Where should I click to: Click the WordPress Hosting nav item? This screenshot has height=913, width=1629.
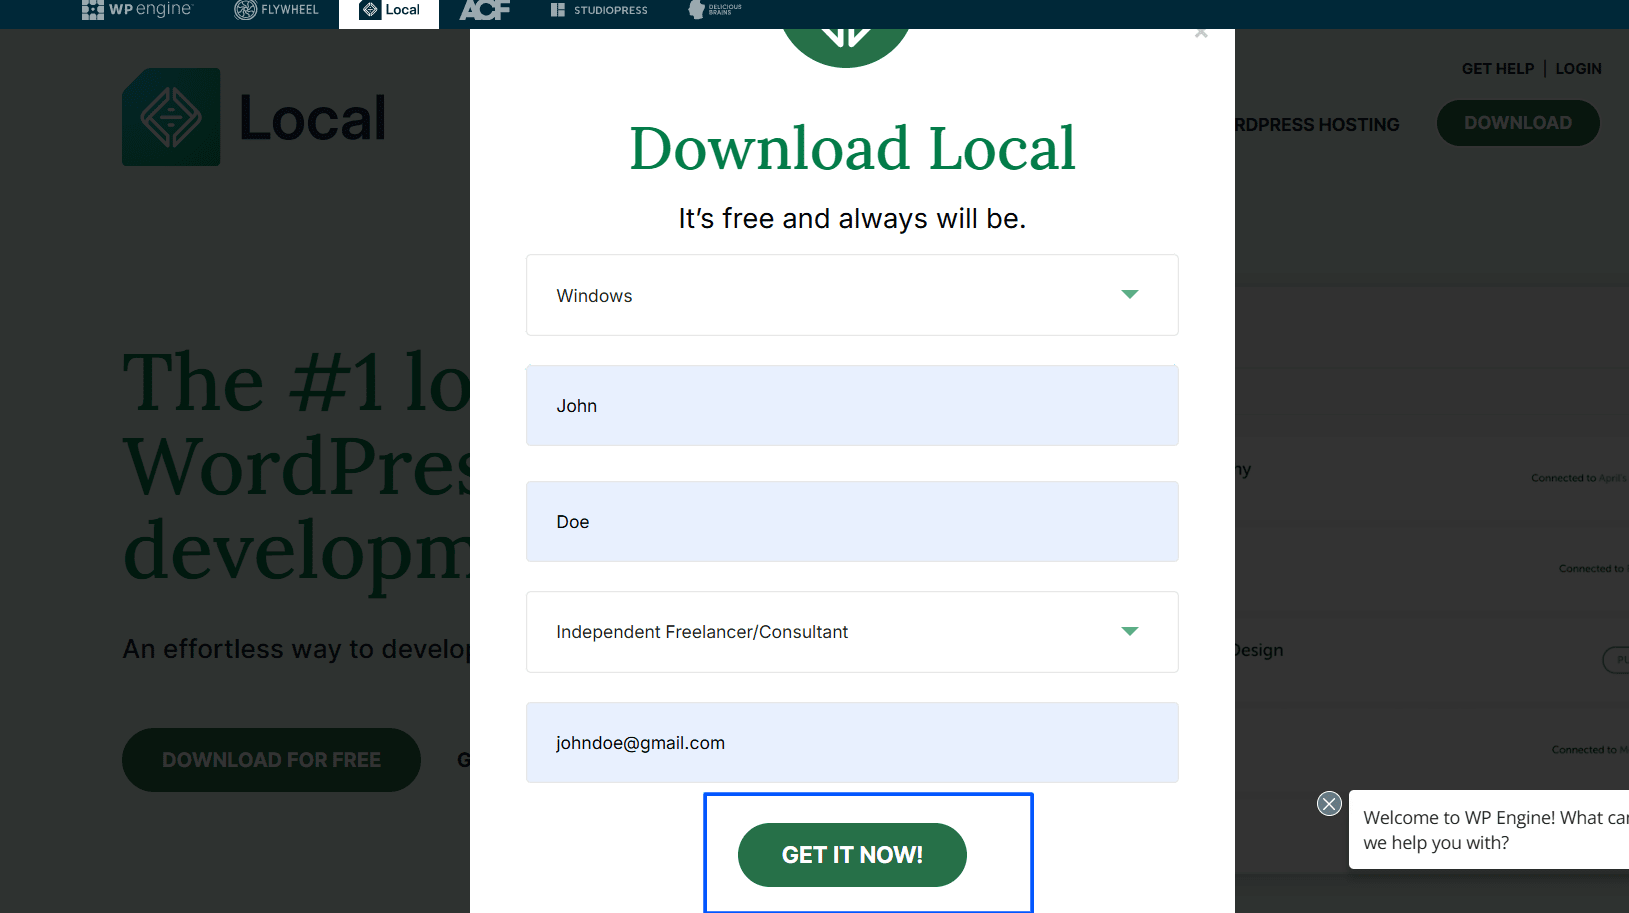tap(1317, 125)
